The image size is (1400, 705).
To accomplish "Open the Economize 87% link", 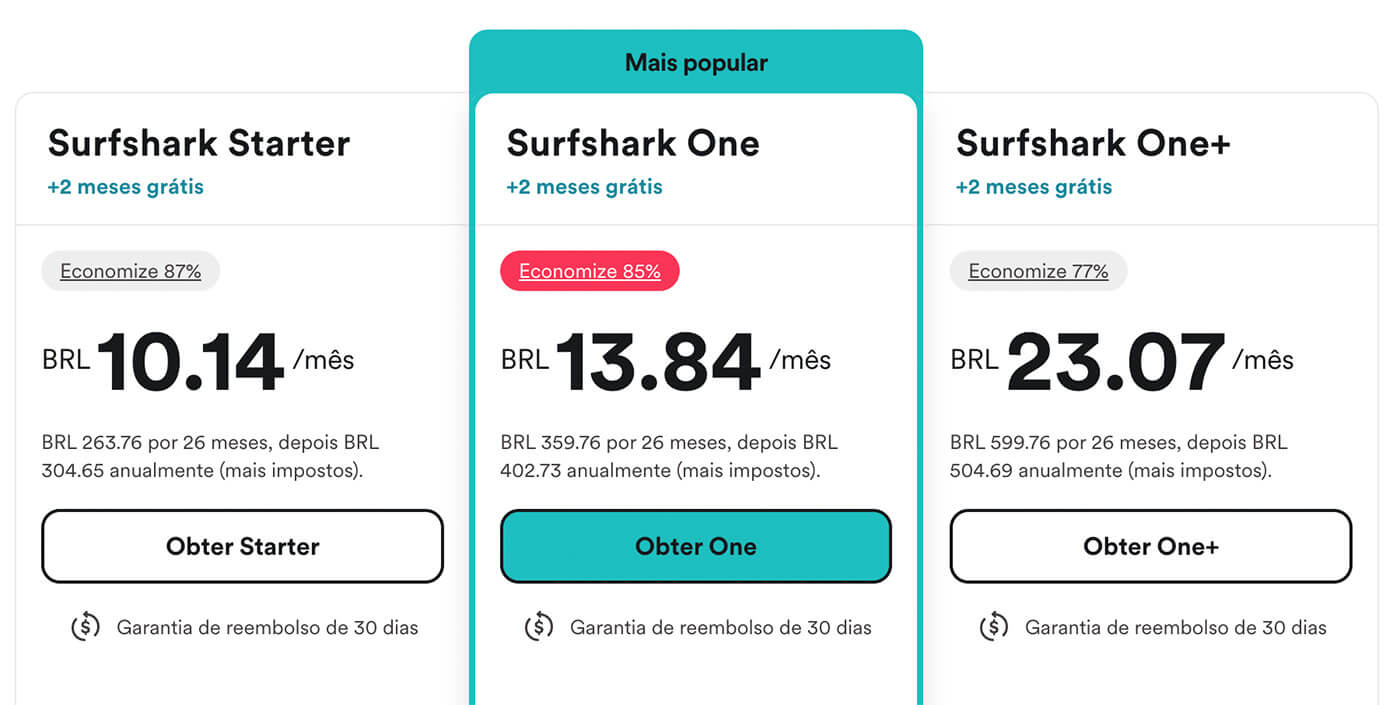I will coord(130,271).
